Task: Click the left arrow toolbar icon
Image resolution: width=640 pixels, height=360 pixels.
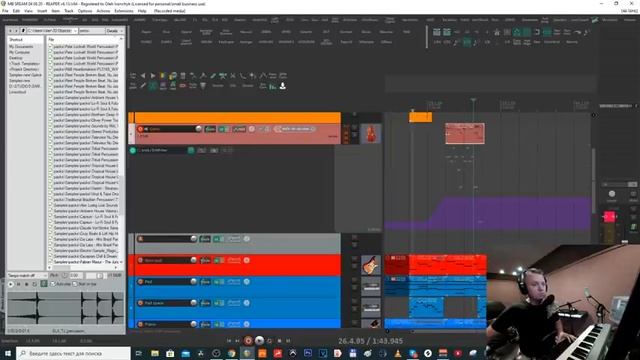Action: (143, 76)
